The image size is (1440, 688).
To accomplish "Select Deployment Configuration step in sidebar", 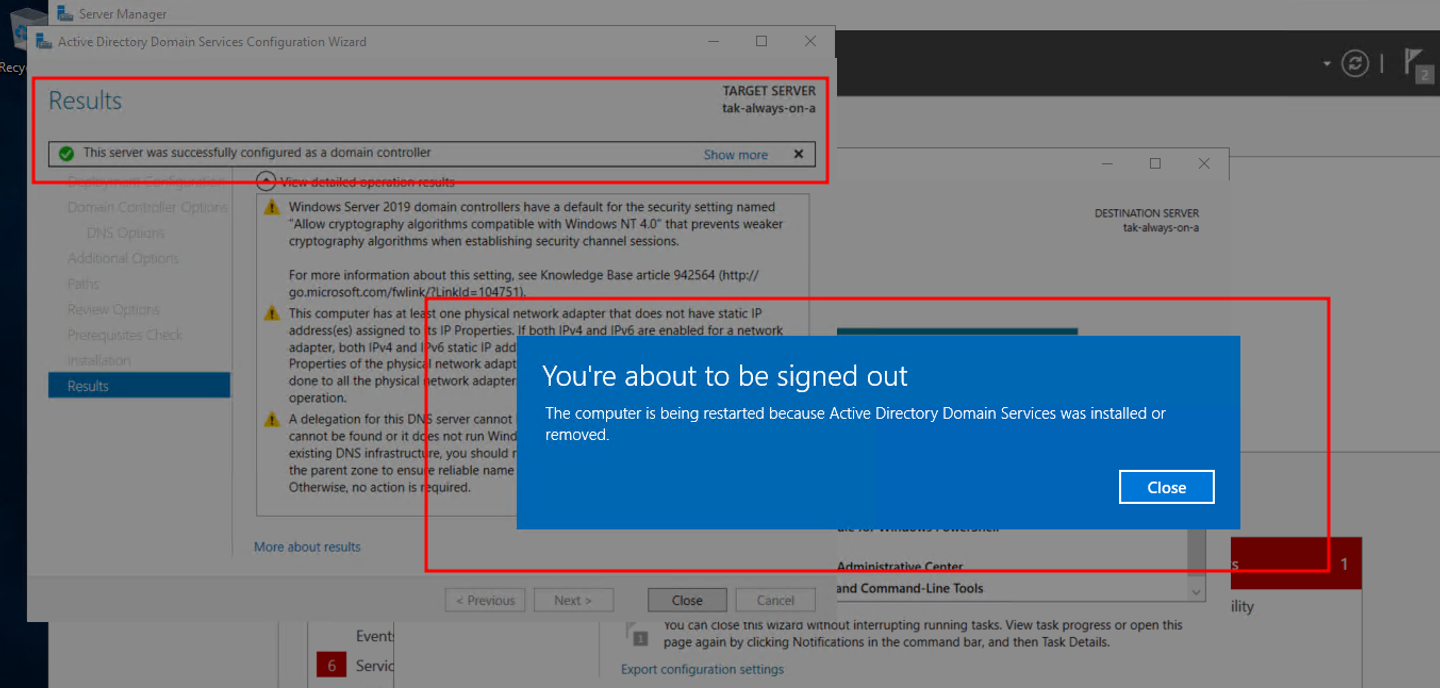I will [x=144, y=182].
